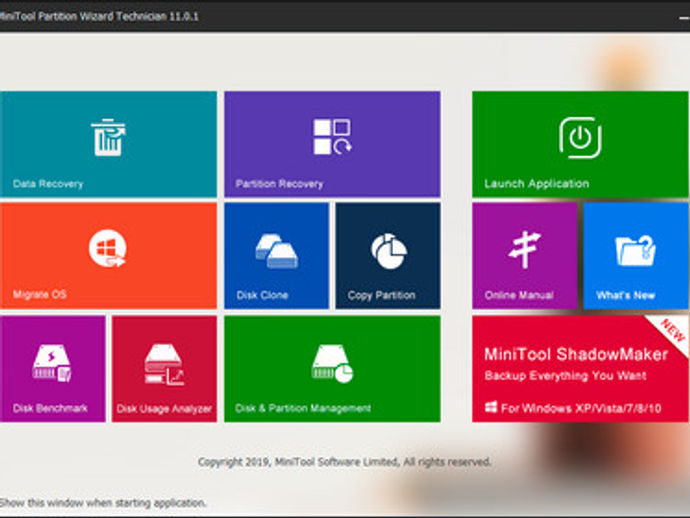
Task: Click the MiniTool Partition Wizard Technician title
Action: [x=99, y=17]
